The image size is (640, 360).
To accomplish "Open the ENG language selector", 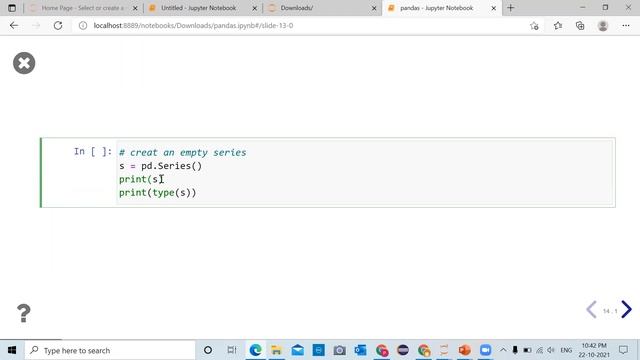I will pos(566,350).
